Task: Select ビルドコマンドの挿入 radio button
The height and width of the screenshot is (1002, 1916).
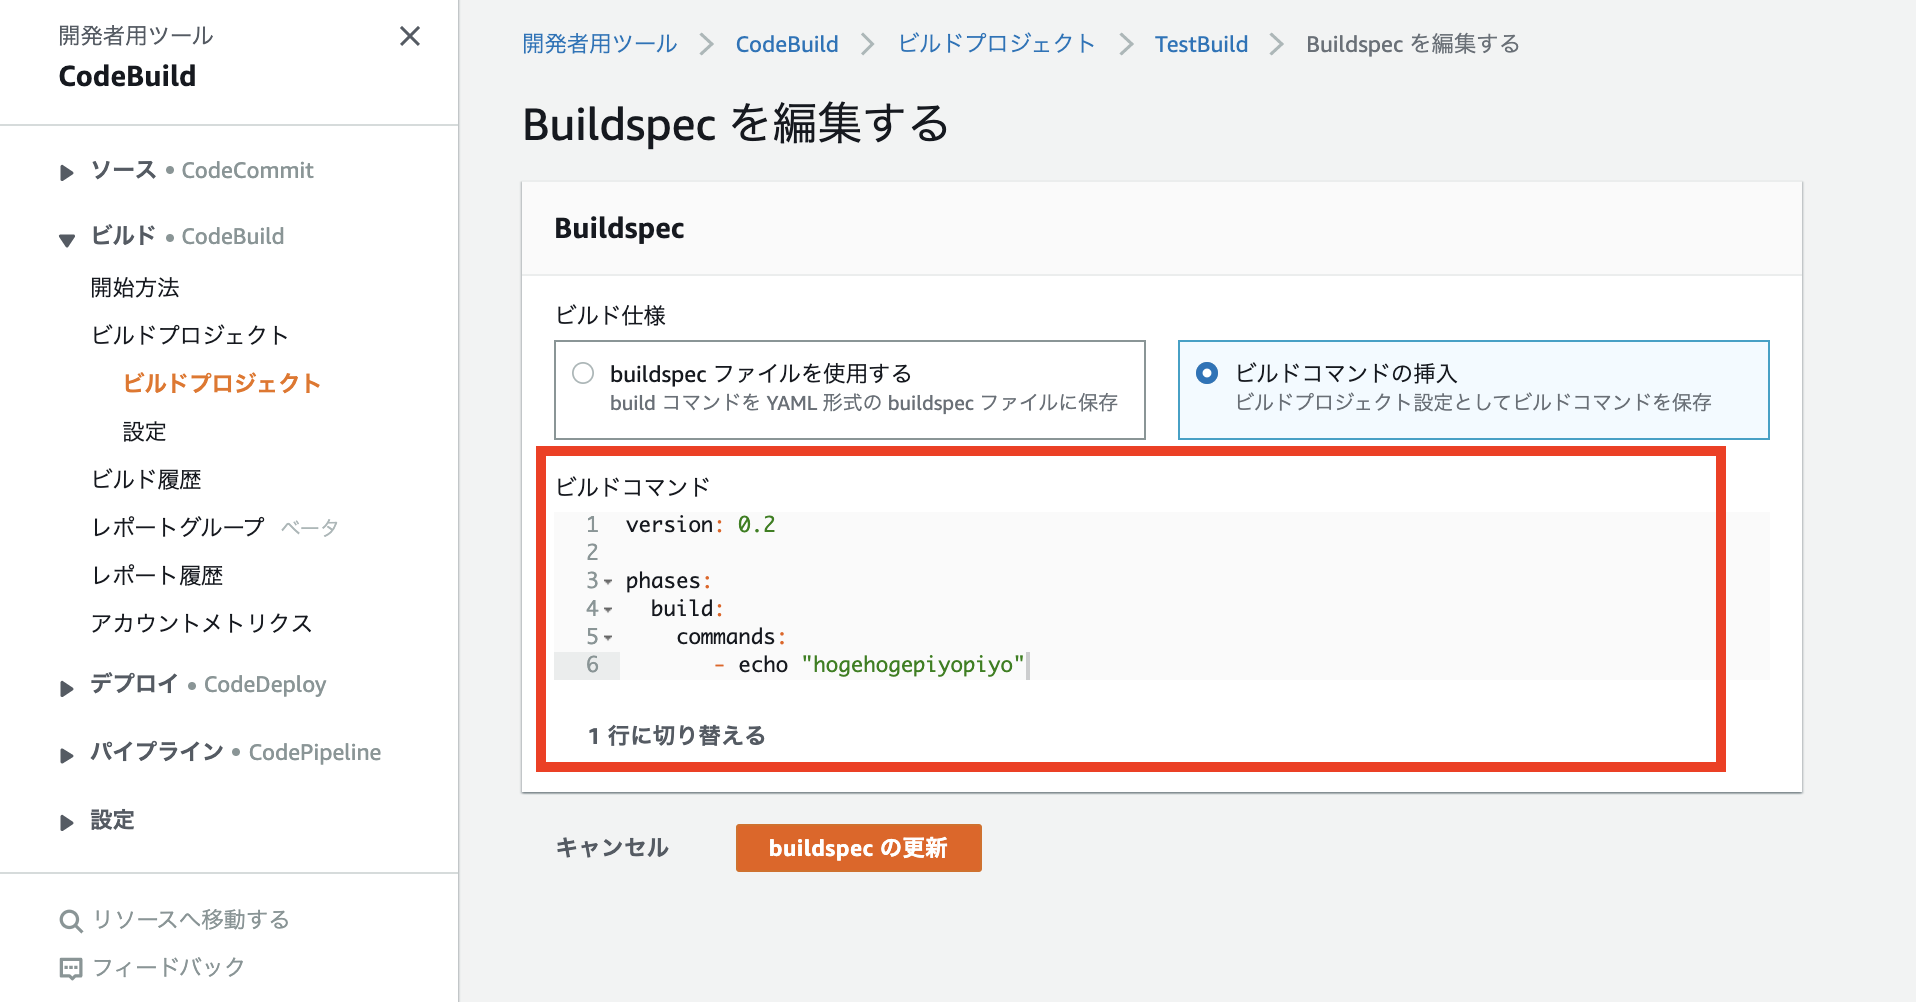Action: click(1207, 373)
